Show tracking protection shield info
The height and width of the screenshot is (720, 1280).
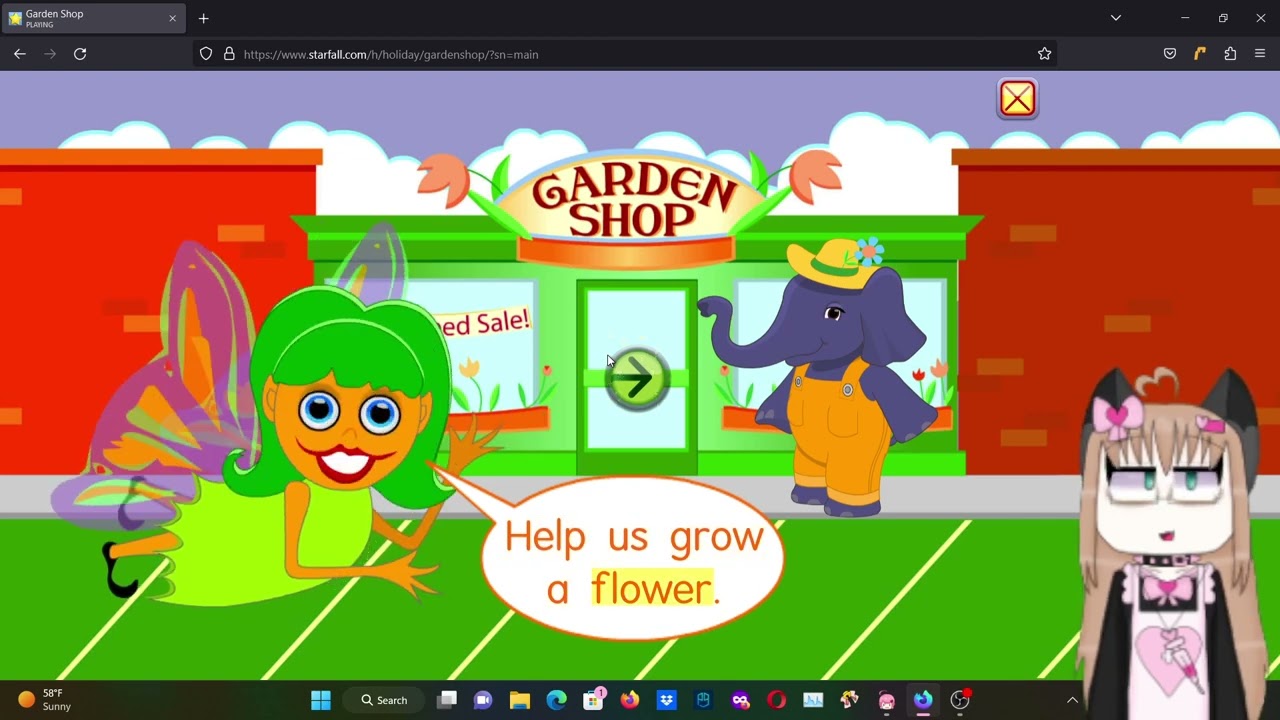206,54
